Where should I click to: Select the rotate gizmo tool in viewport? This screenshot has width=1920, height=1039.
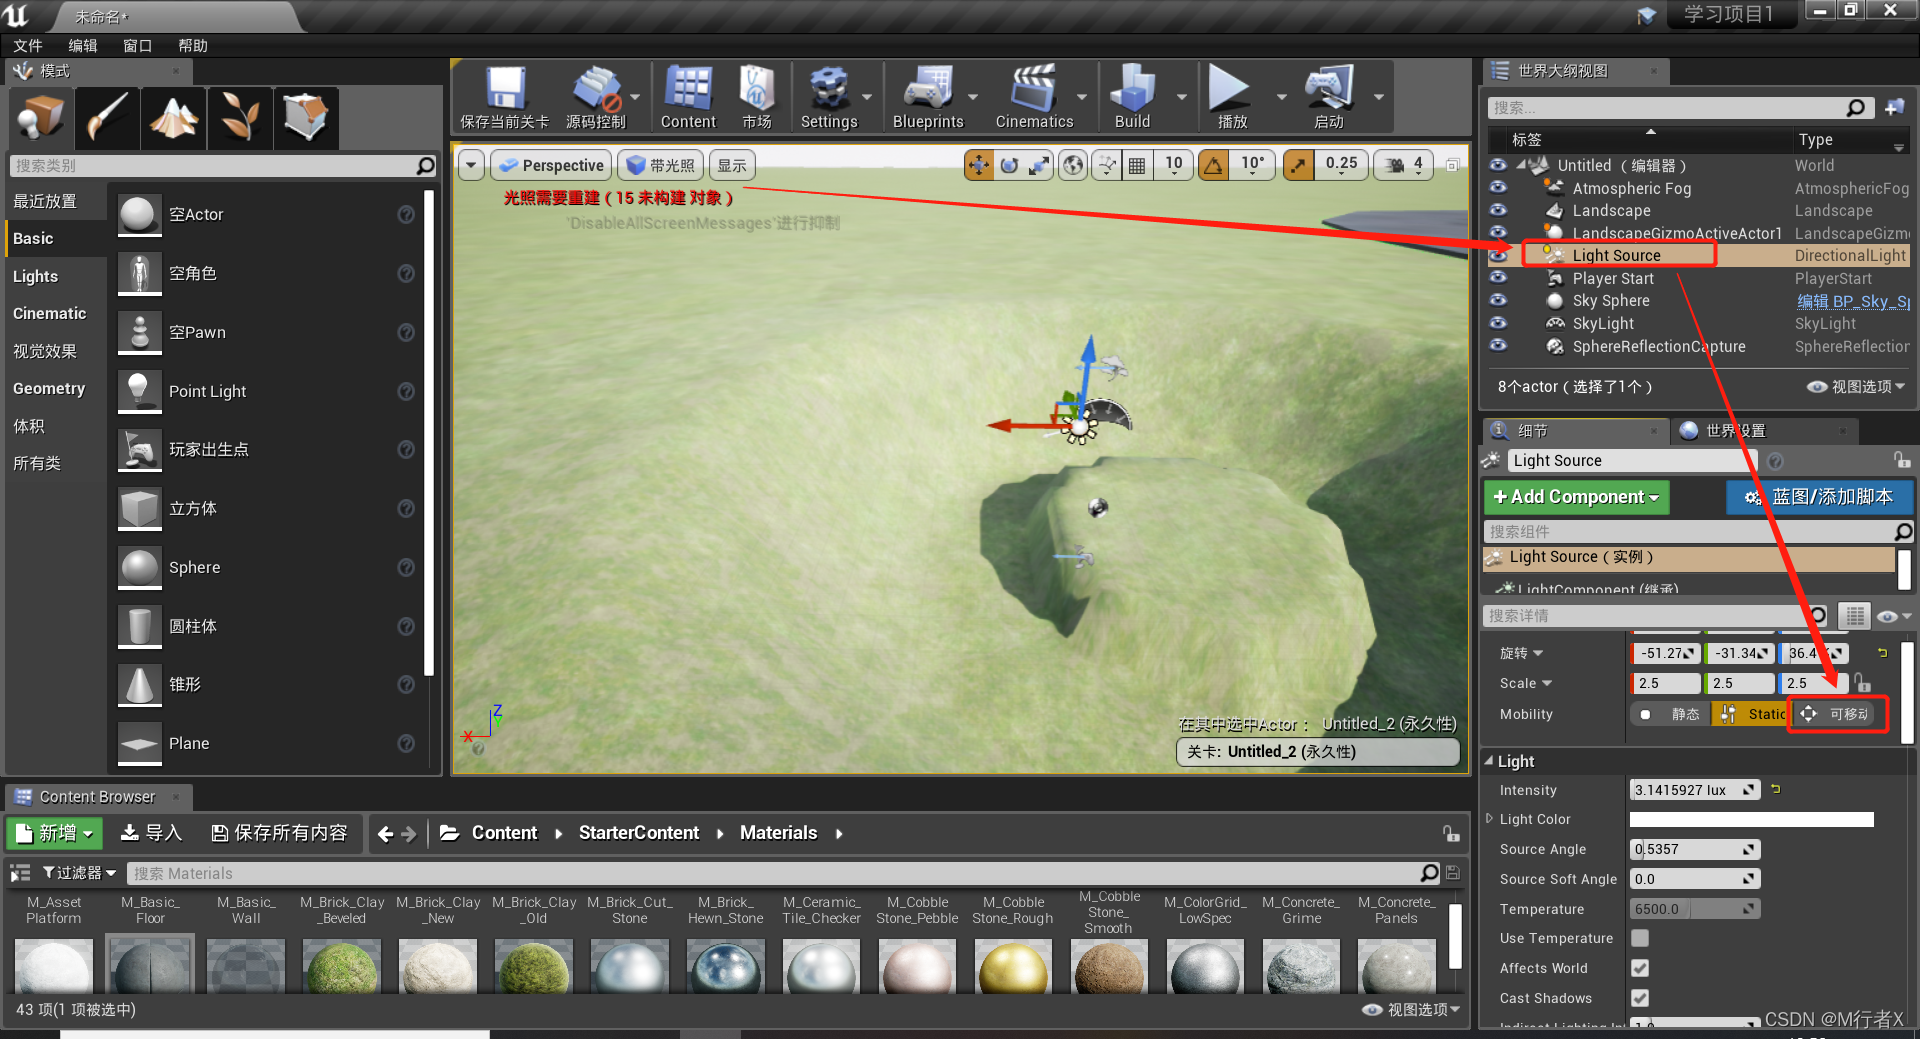pos(1009,165)
